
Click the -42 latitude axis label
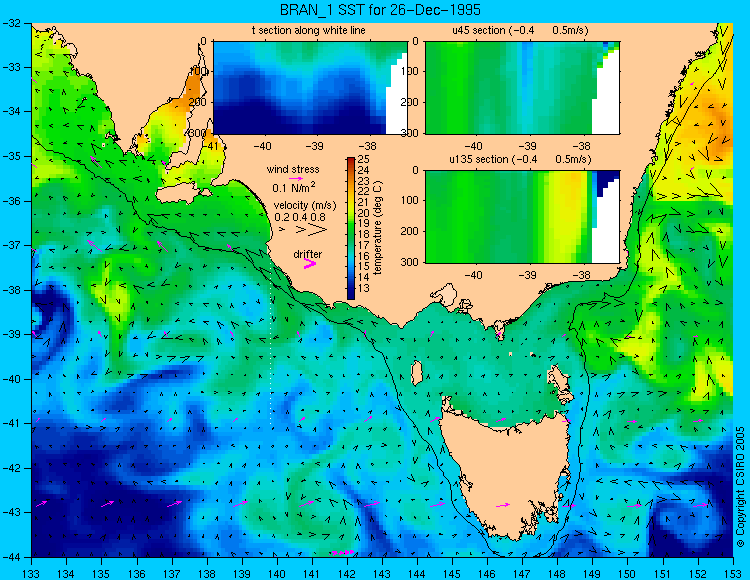(x=12, y=468)
